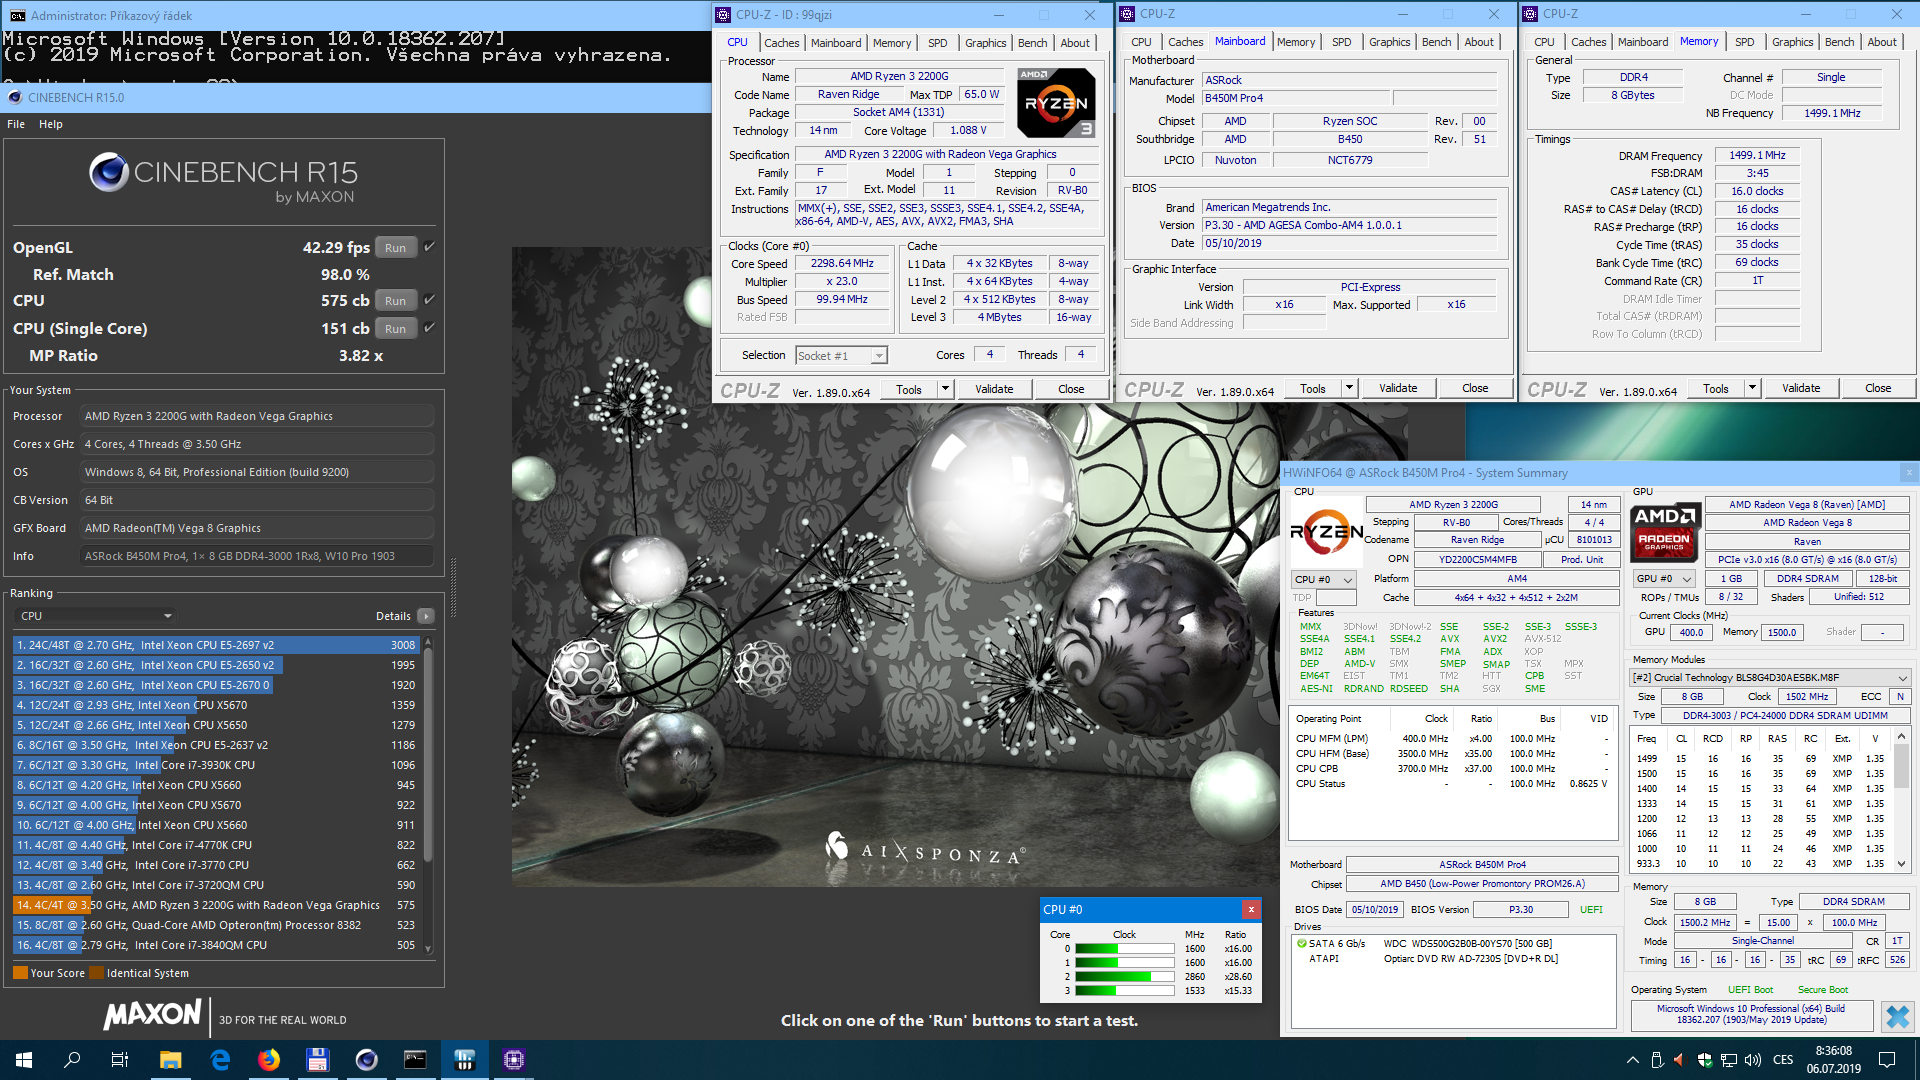1920x1080 pixels.
Task: Close HWiNFO summary with the blue X button
Action: point(1897,1017)
